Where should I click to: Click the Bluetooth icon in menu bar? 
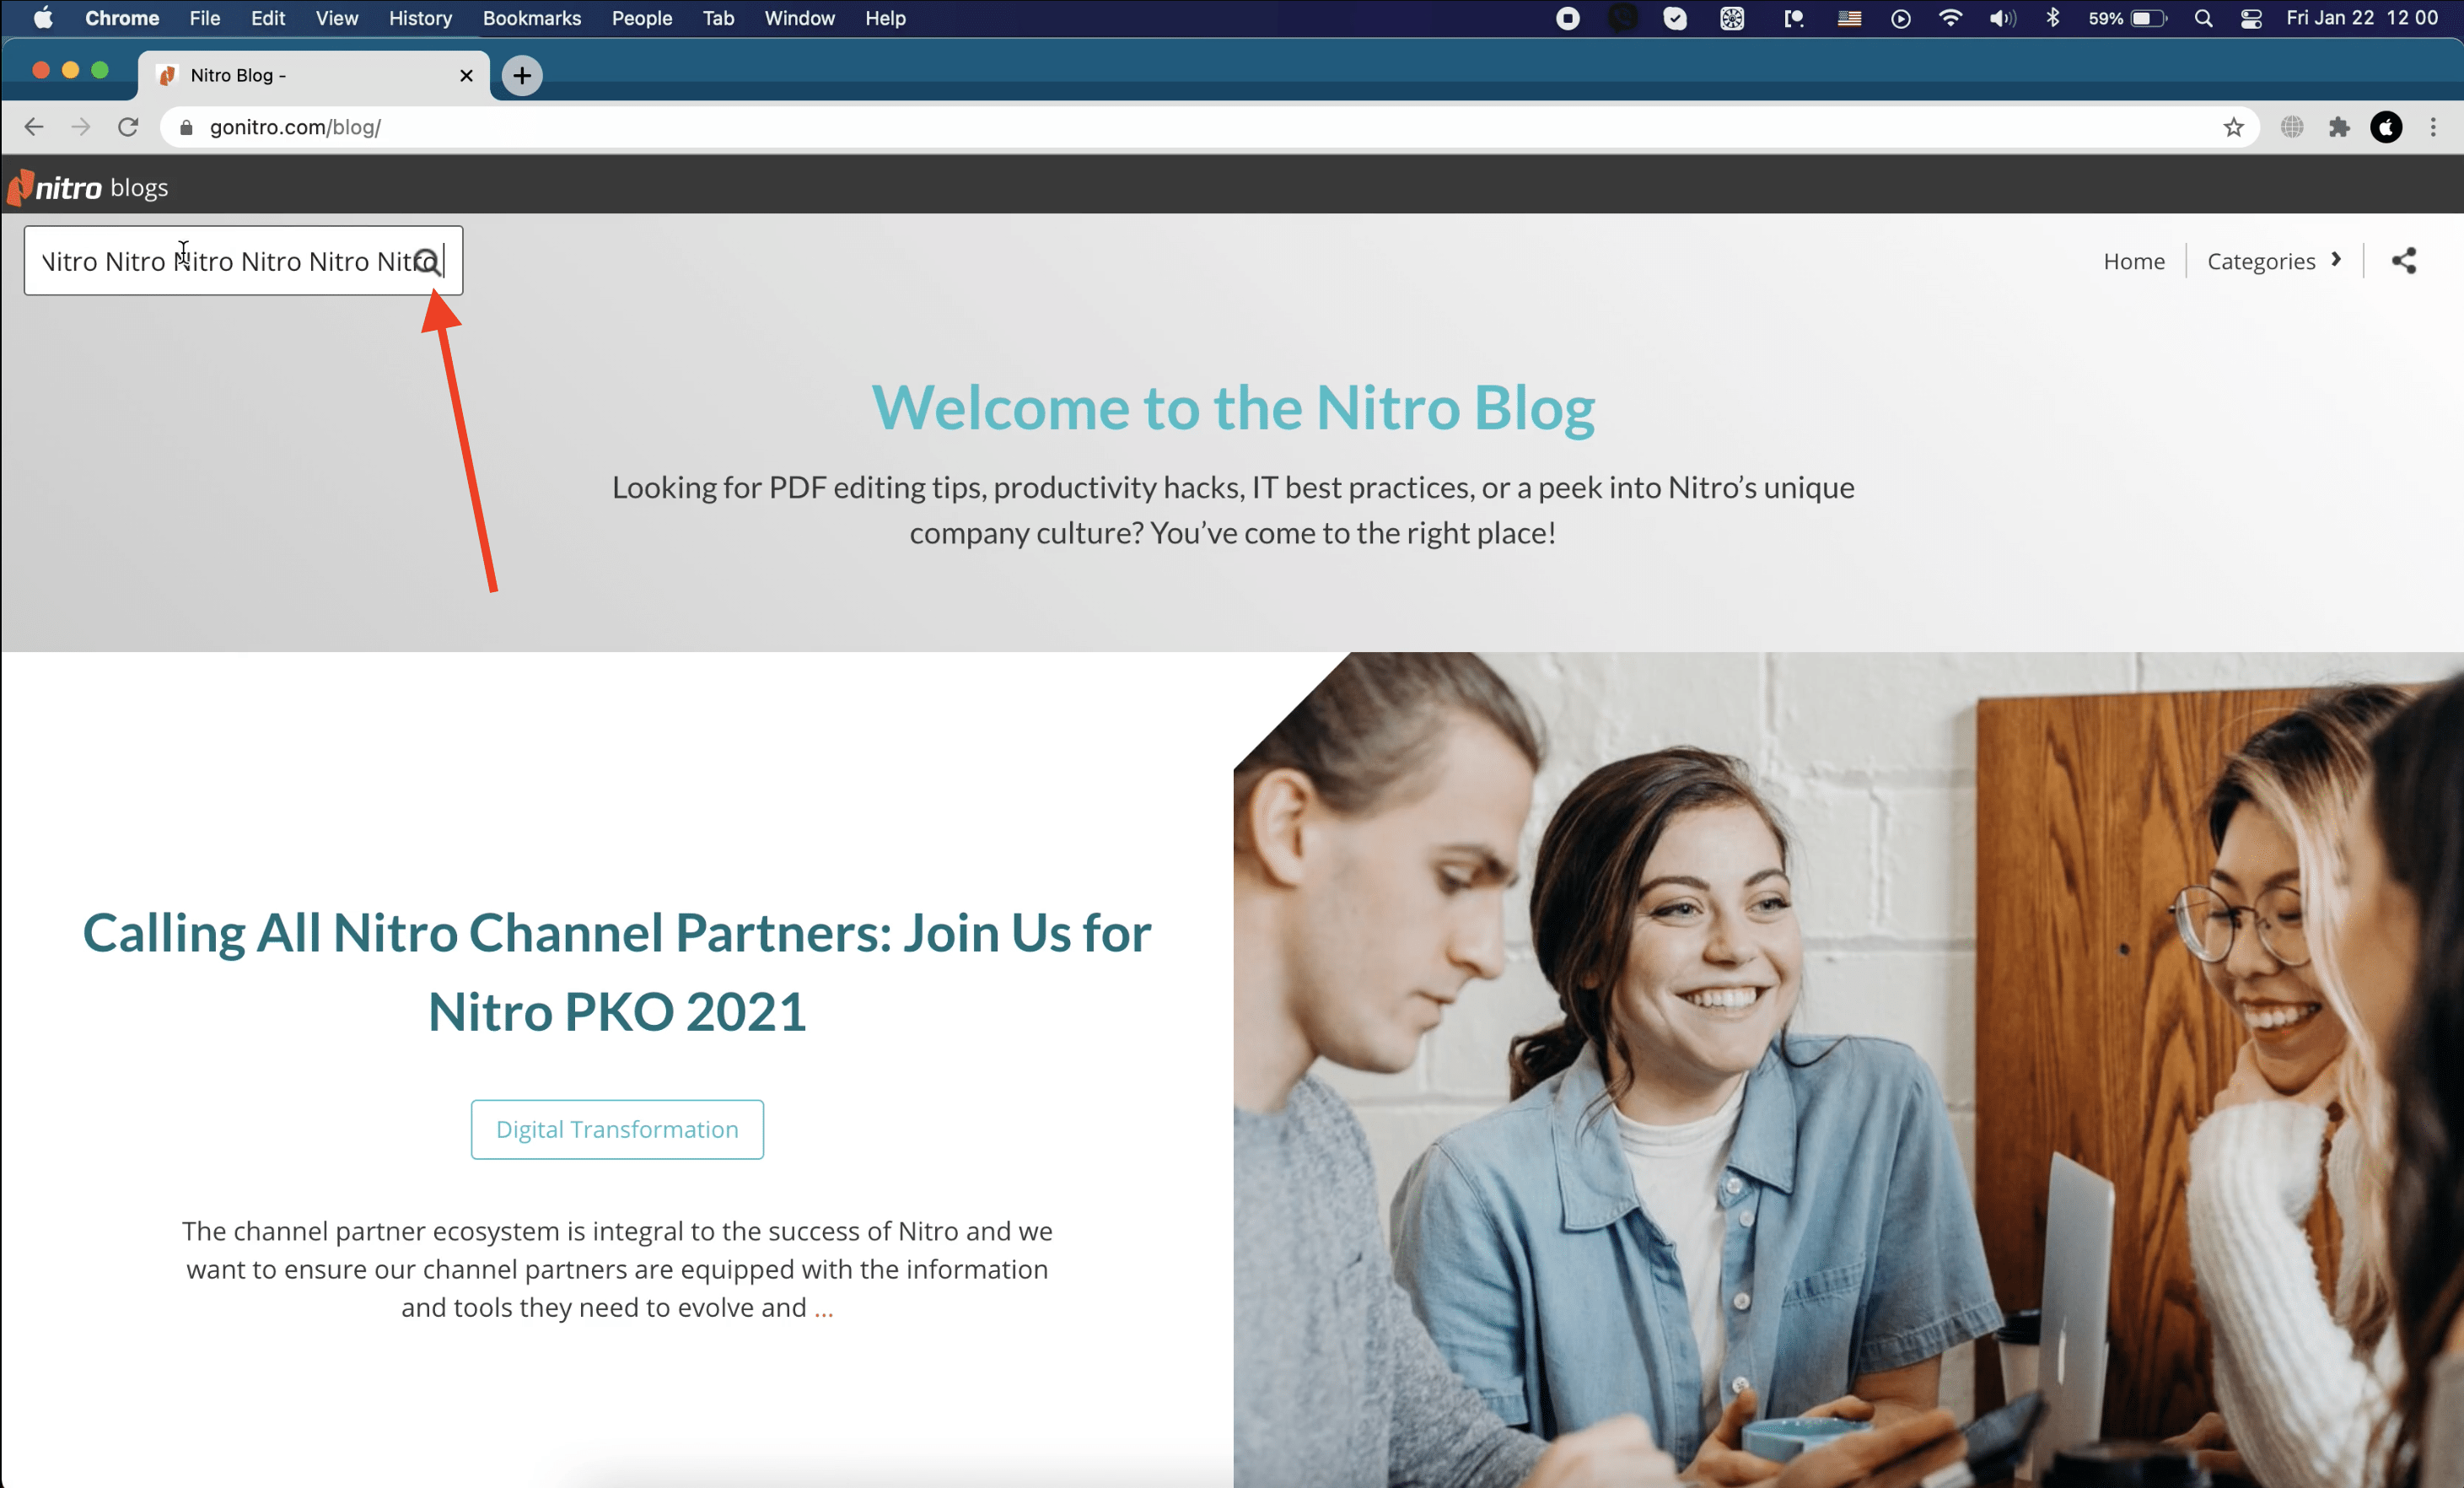(2053, 18)
